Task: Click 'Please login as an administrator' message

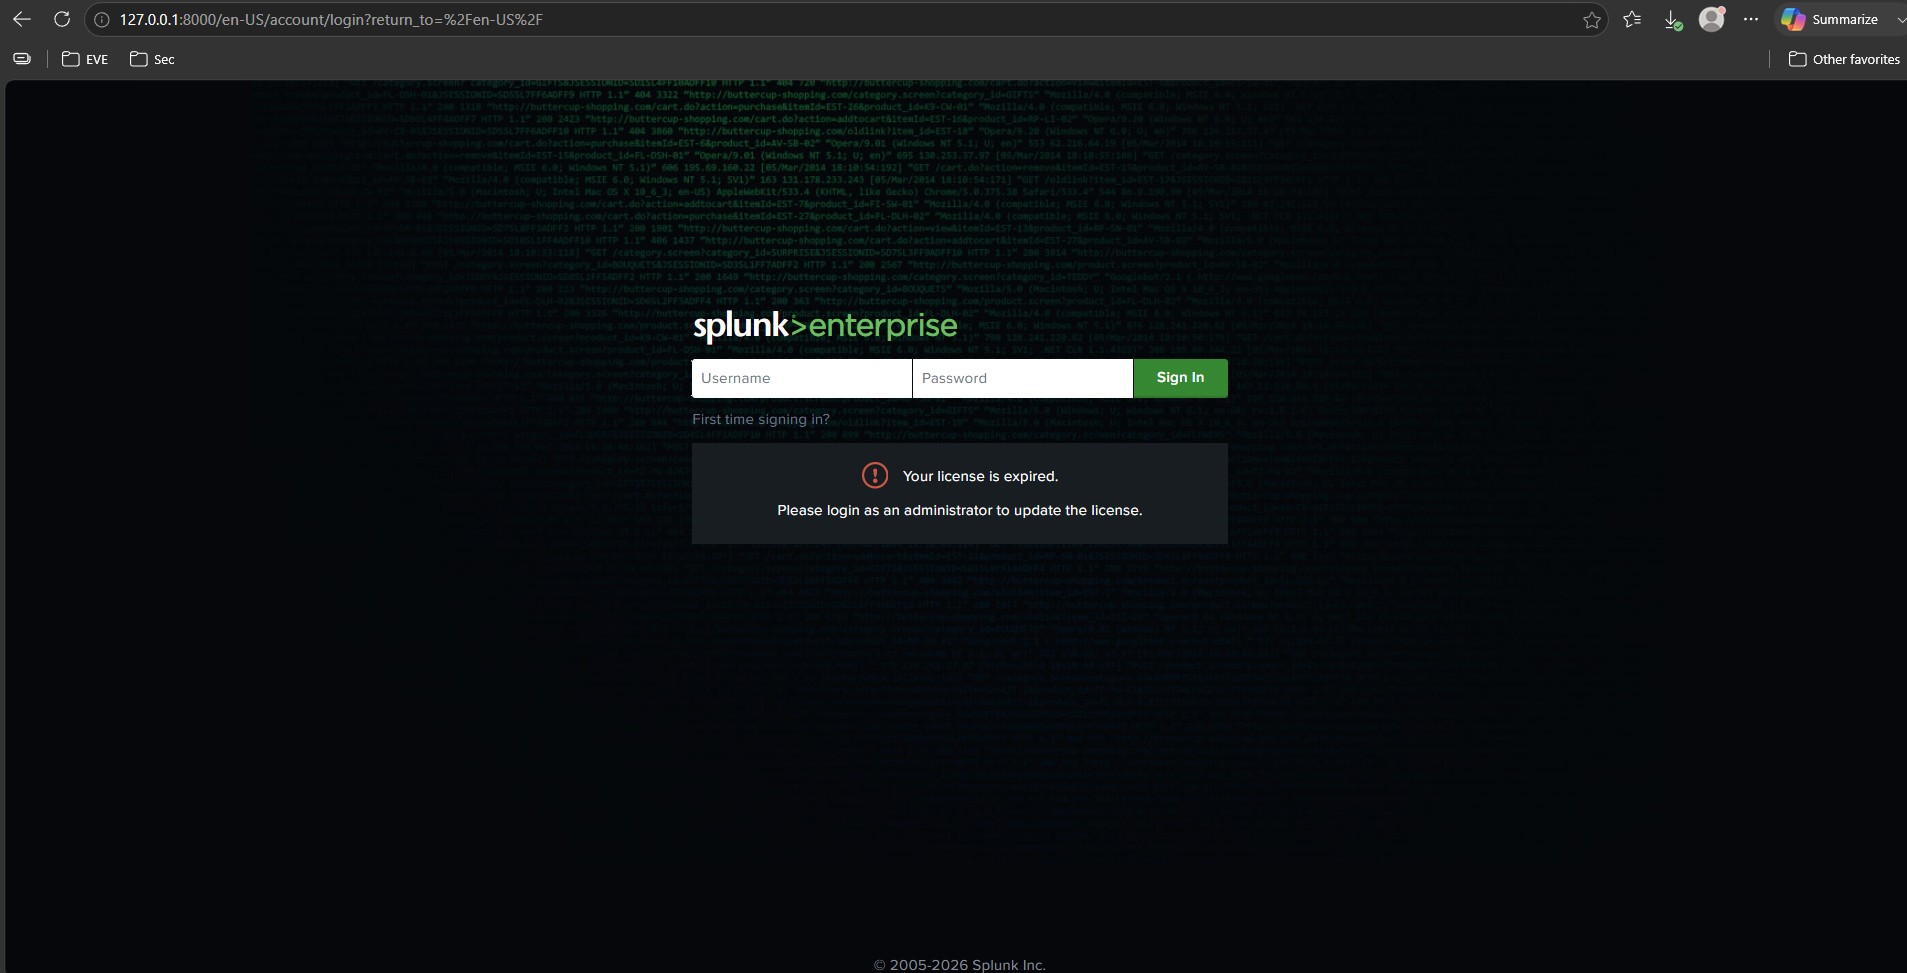Action: click(960, 510)
